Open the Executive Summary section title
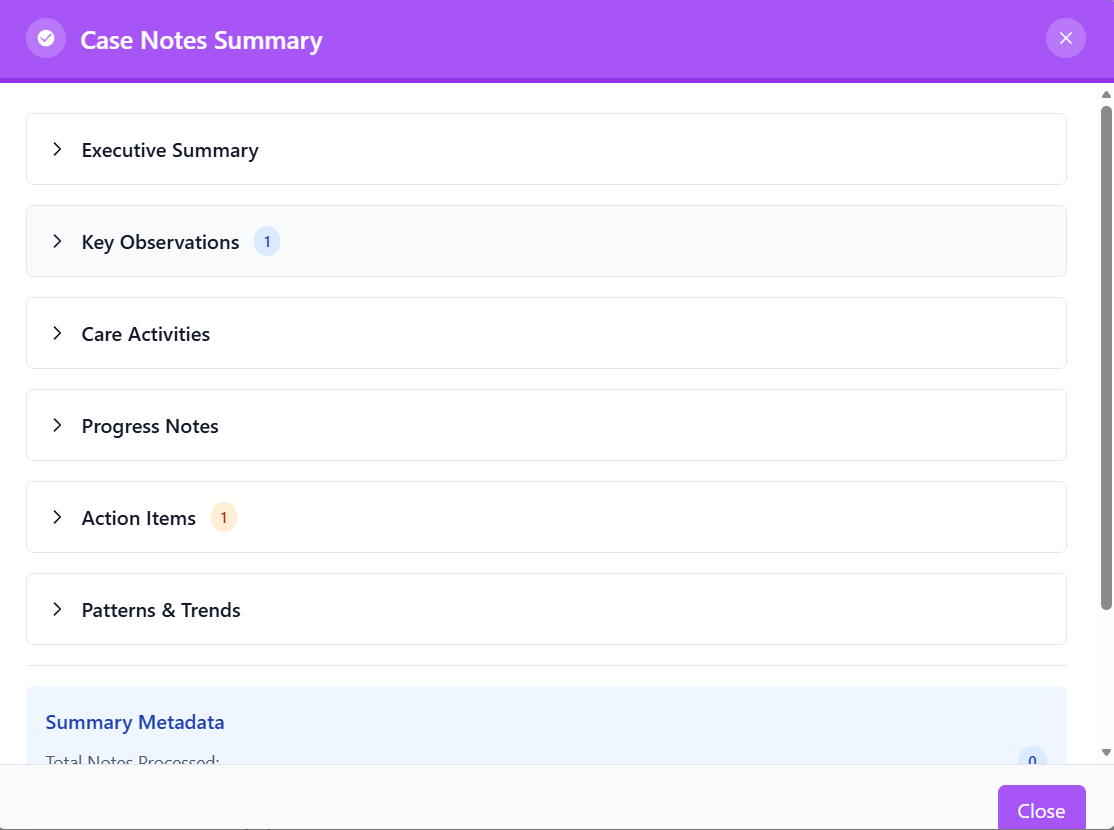Image resolution: width=1114 pixels, height=830 pixels. pyautogui.click(x=170, y=150)
